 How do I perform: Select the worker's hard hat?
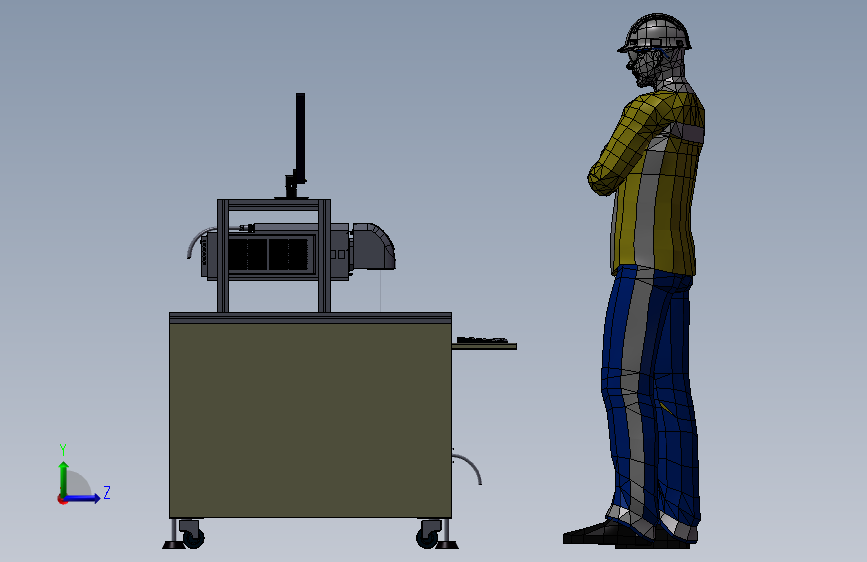pyautogui.click(x=655, y=33)
